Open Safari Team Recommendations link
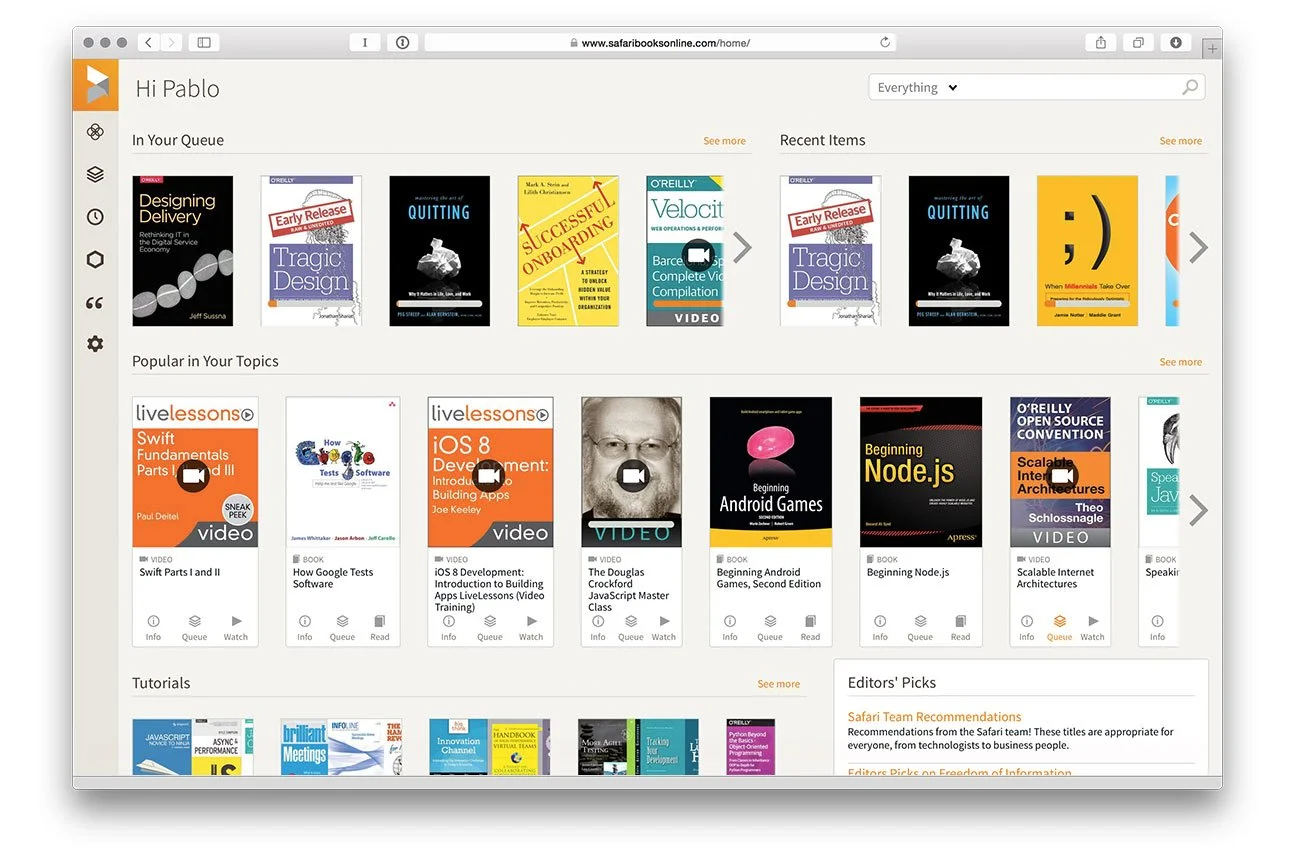This screenshot has width=1296, height=856. click(x=934, y=717)
